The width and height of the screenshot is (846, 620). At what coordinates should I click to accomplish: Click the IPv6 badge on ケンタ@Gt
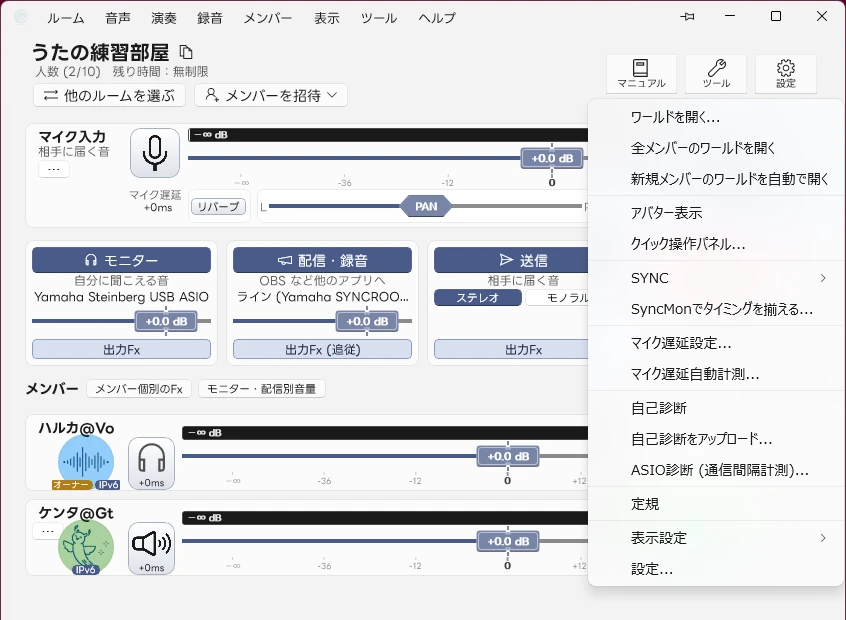(x=85, y=570)
